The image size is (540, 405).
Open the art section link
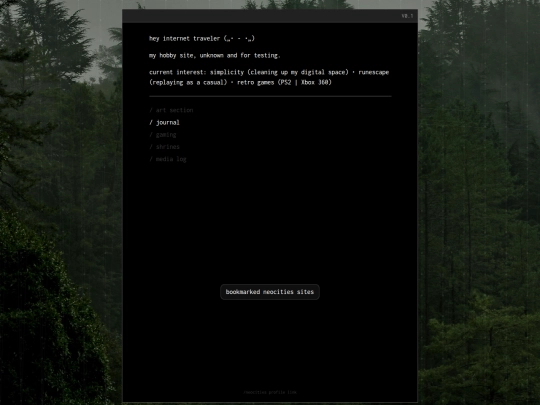coord(171,110)
